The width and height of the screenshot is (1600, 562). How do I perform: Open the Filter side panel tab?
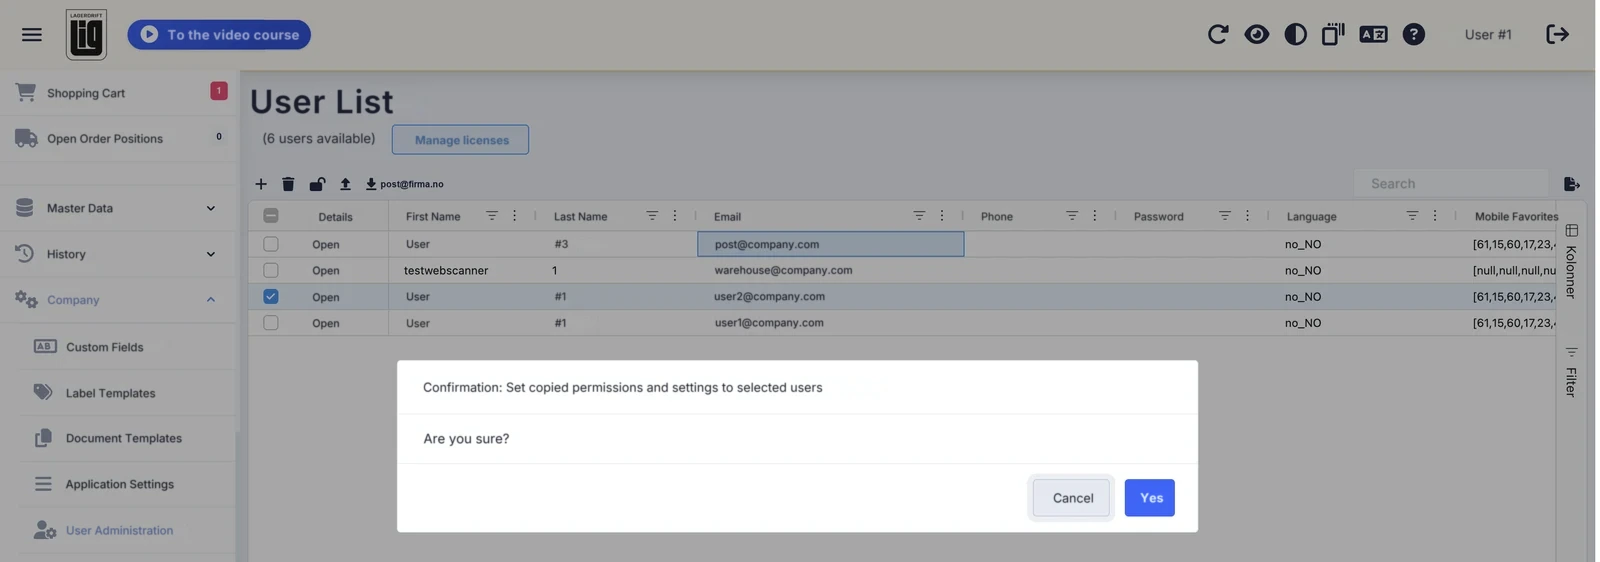point(1571,372)
